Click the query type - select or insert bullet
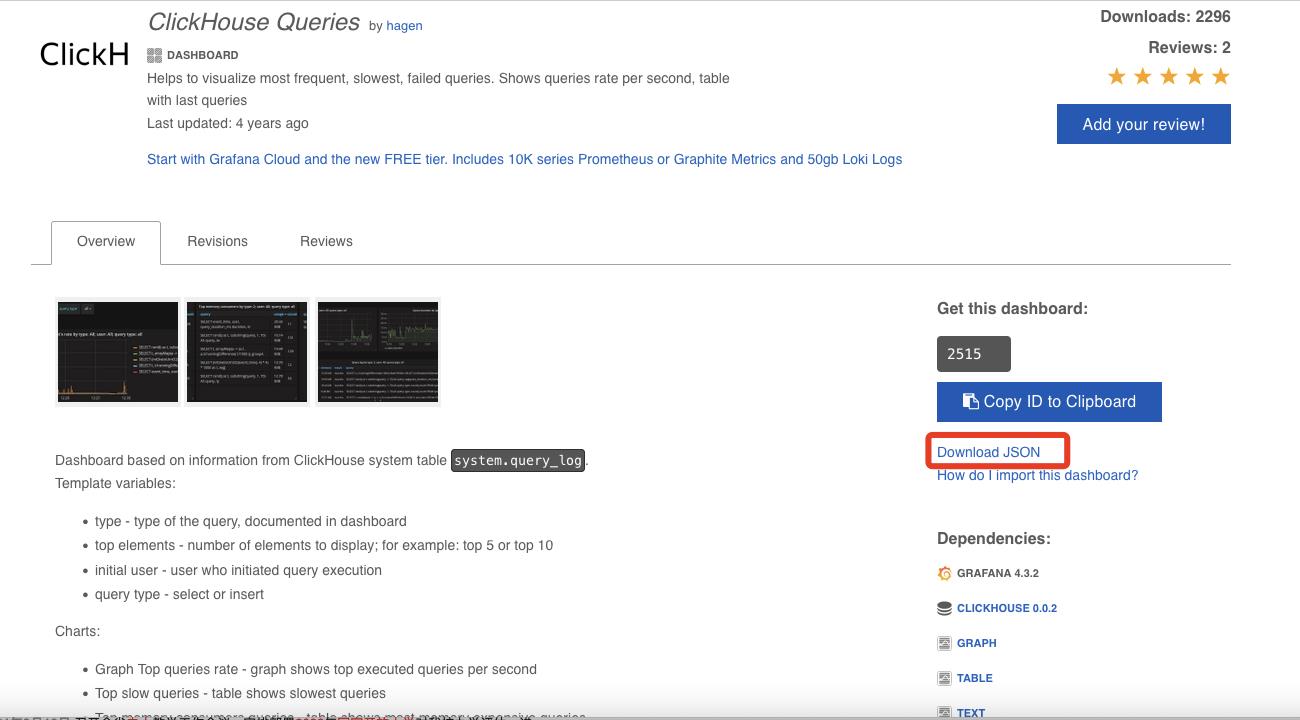1300x720 pixels. [x=180, y=594]
